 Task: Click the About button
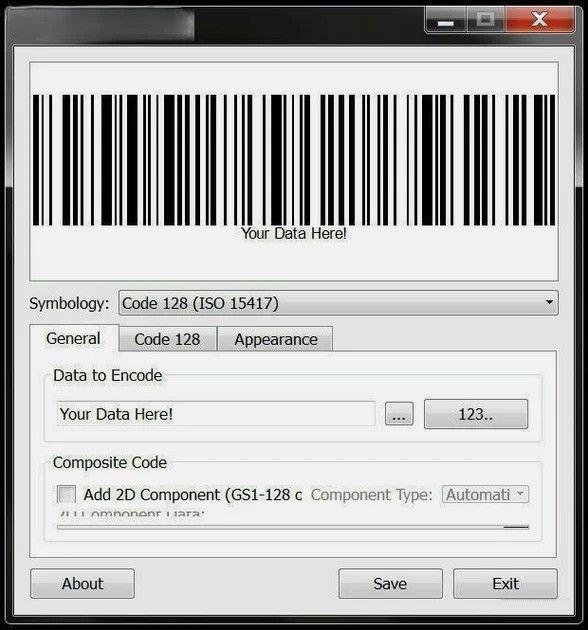point(82,583)
